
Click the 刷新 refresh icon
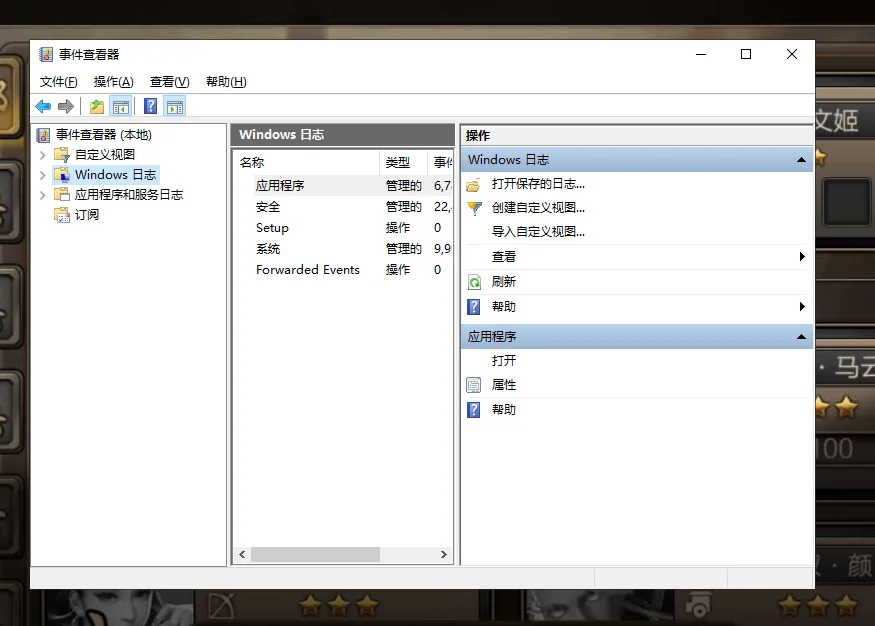tap(474, 282)
